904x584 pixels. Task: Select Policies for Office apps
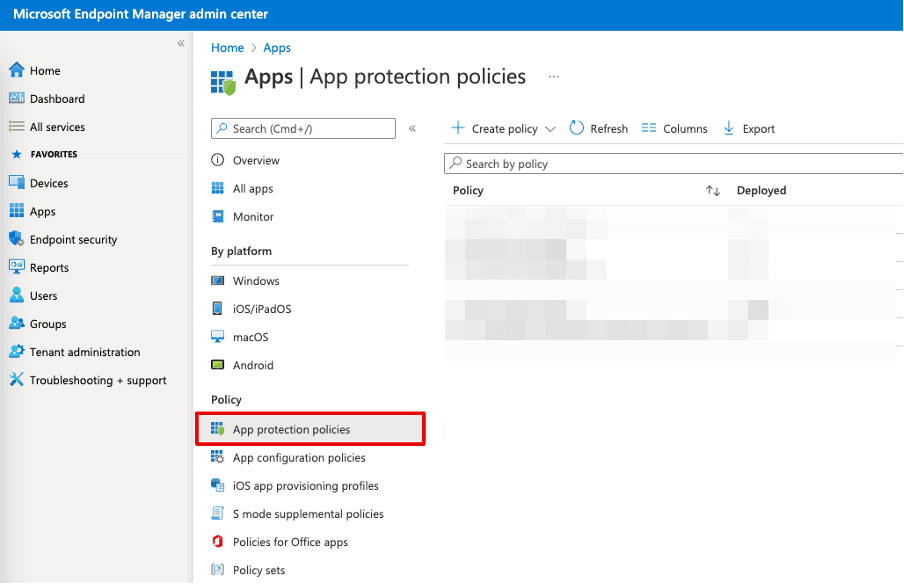pos(290,542)
